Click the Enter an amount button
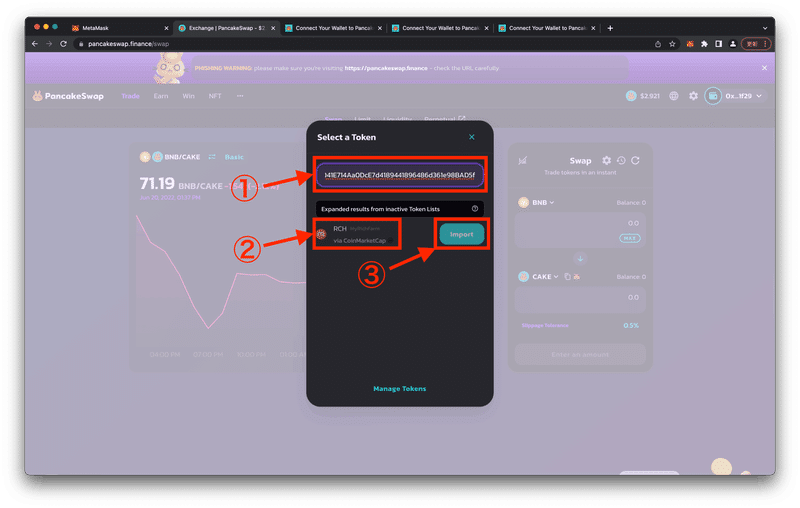This screenshot has height=508, width=800. coord(580,354)
